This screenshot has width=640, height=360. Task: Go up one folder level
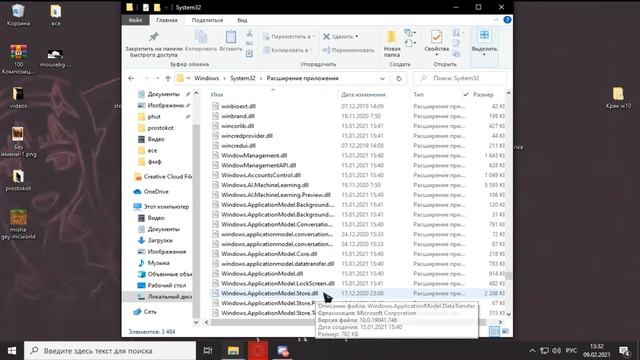[168, 78]
